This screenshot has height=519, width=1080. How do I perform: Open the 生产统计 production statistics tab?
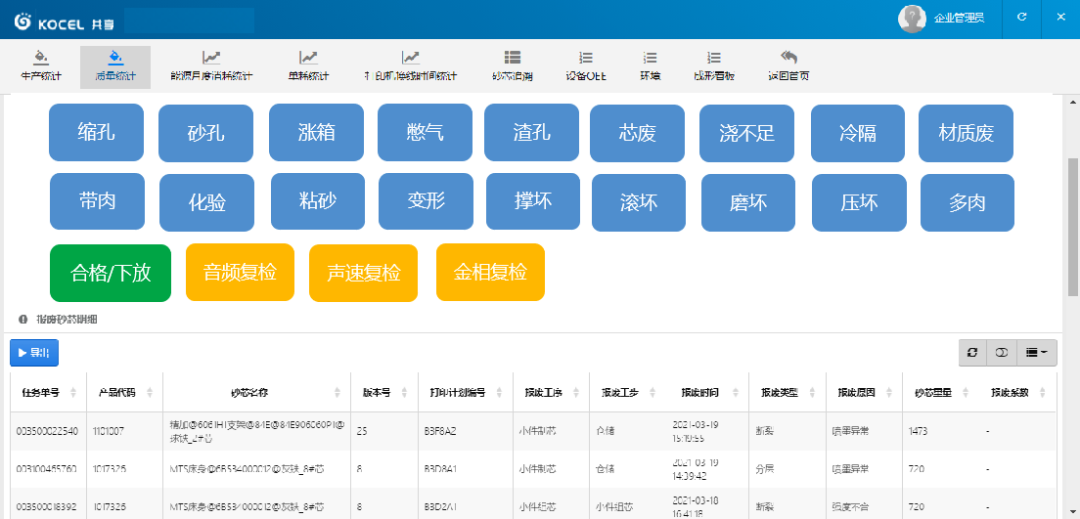[x=41, y=67]
